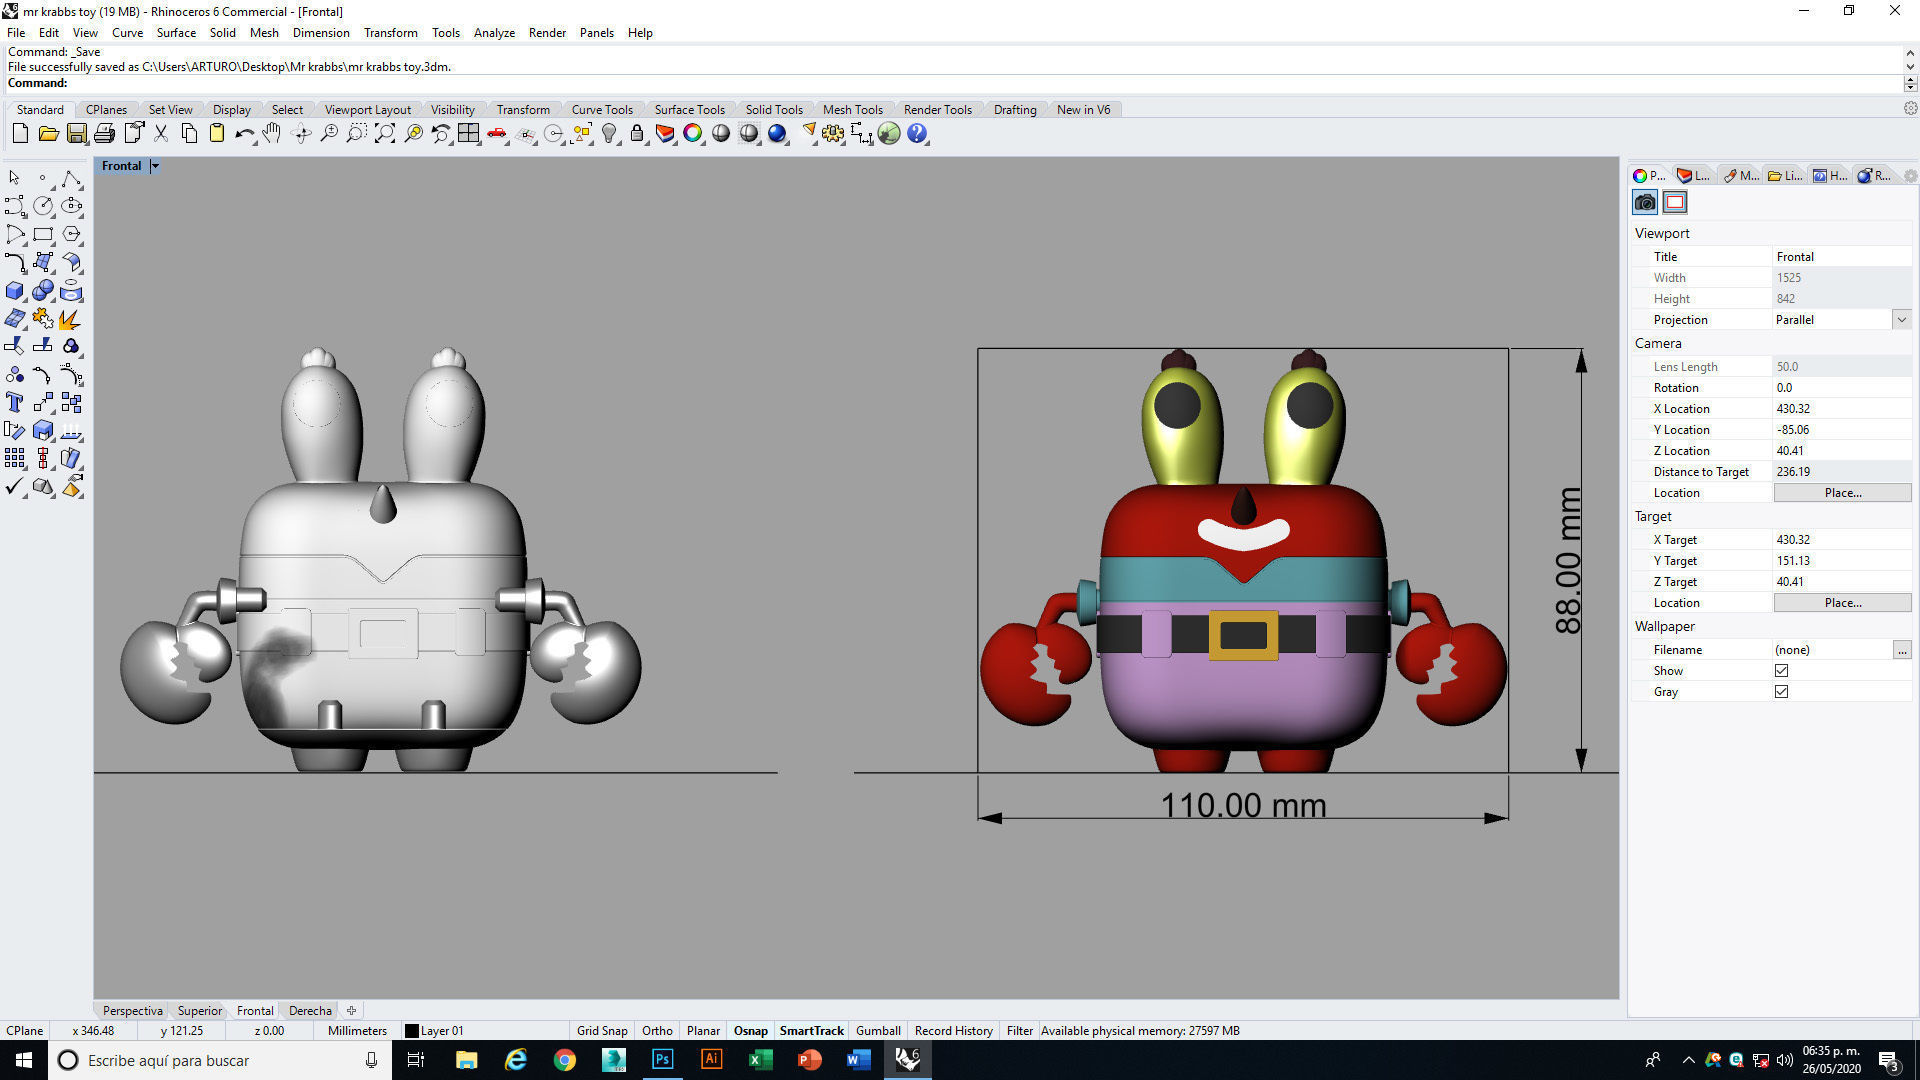Screen dimensions: 1920x1080
Task: Select the Pan hand tool
Action: (272, 133)
